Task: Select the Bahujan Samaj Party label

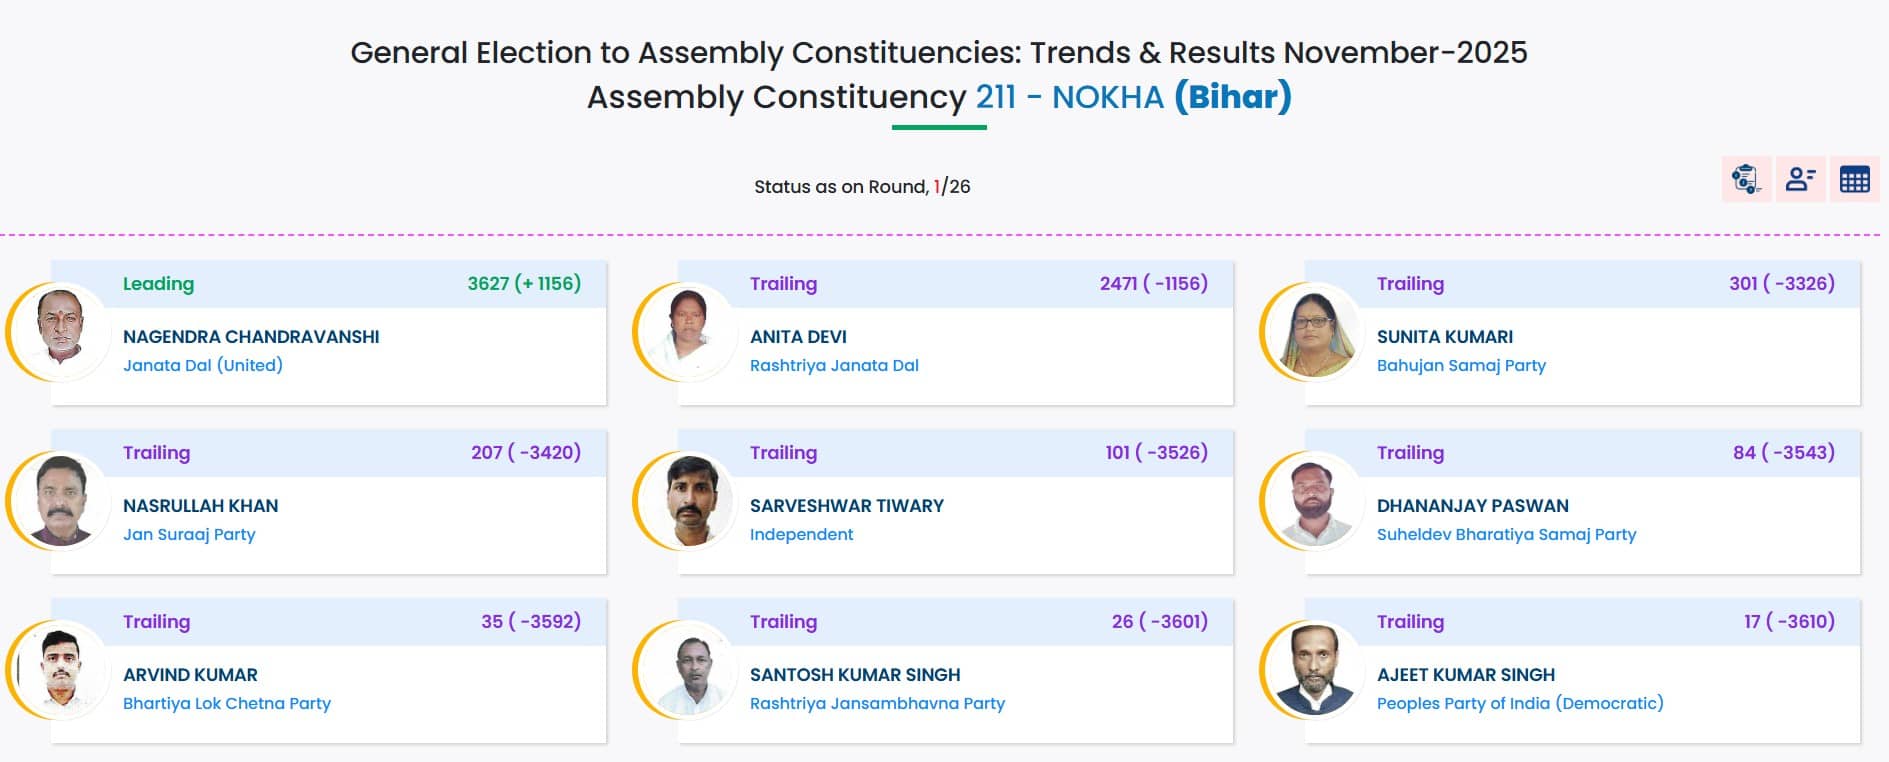Action: tap(1461, 365)
